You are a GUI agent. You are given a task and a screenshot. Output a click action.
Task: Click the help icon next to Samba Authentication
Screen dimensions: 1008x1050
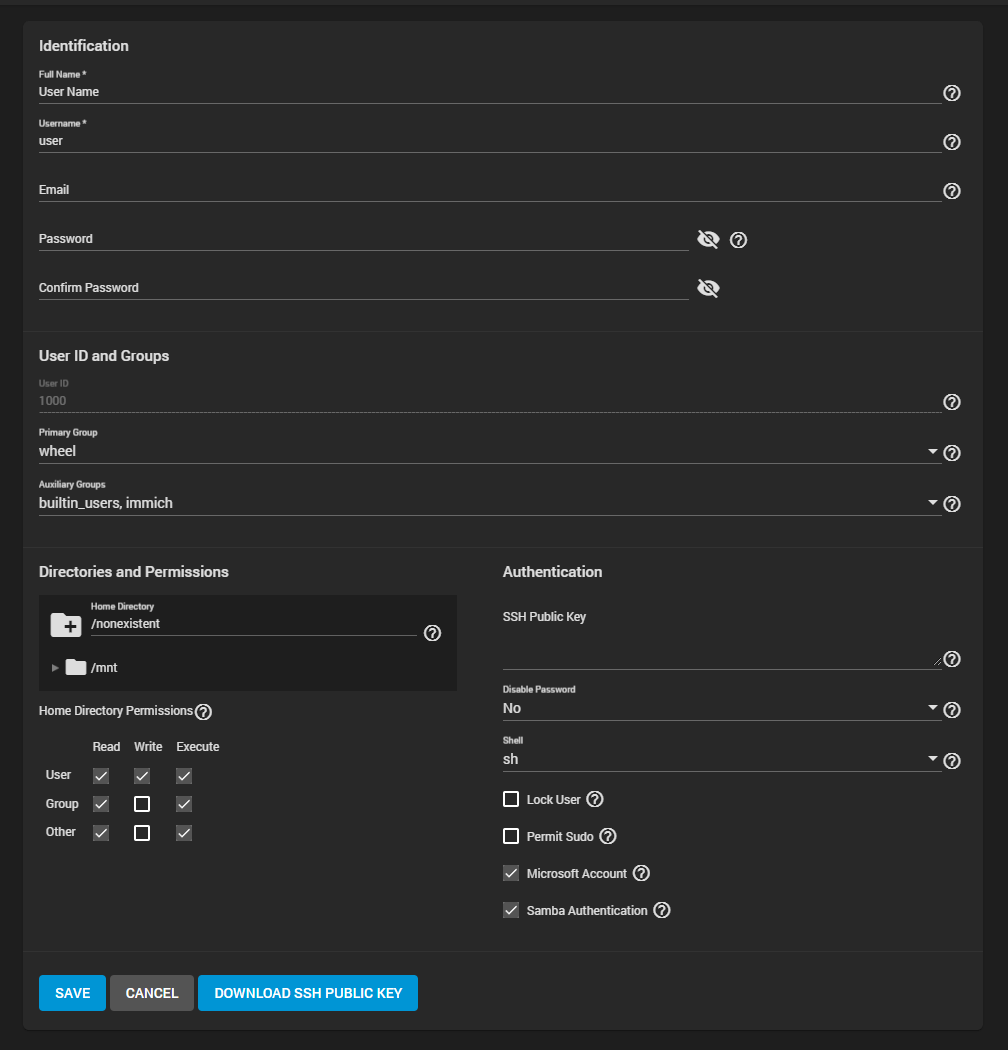tap(661, 910)
